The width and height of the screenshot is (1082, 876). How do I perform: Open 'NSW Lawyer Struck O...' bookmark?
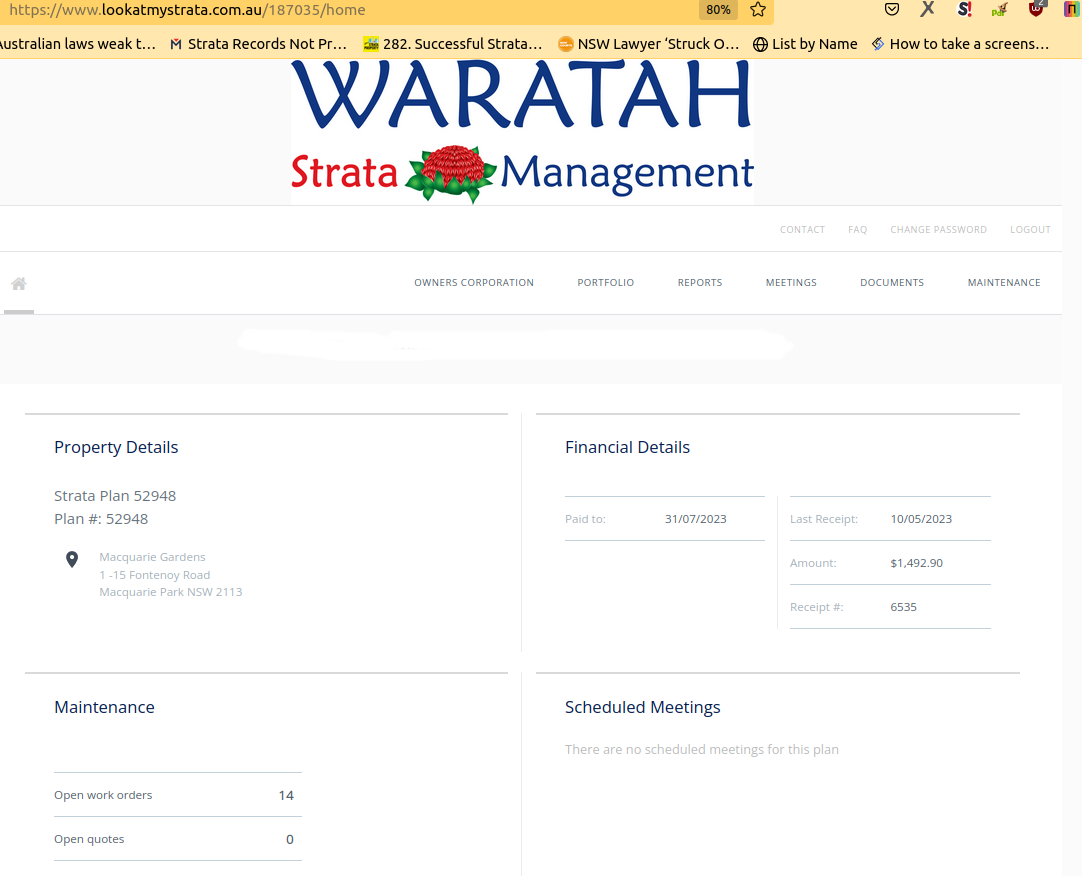click(649, 43)
